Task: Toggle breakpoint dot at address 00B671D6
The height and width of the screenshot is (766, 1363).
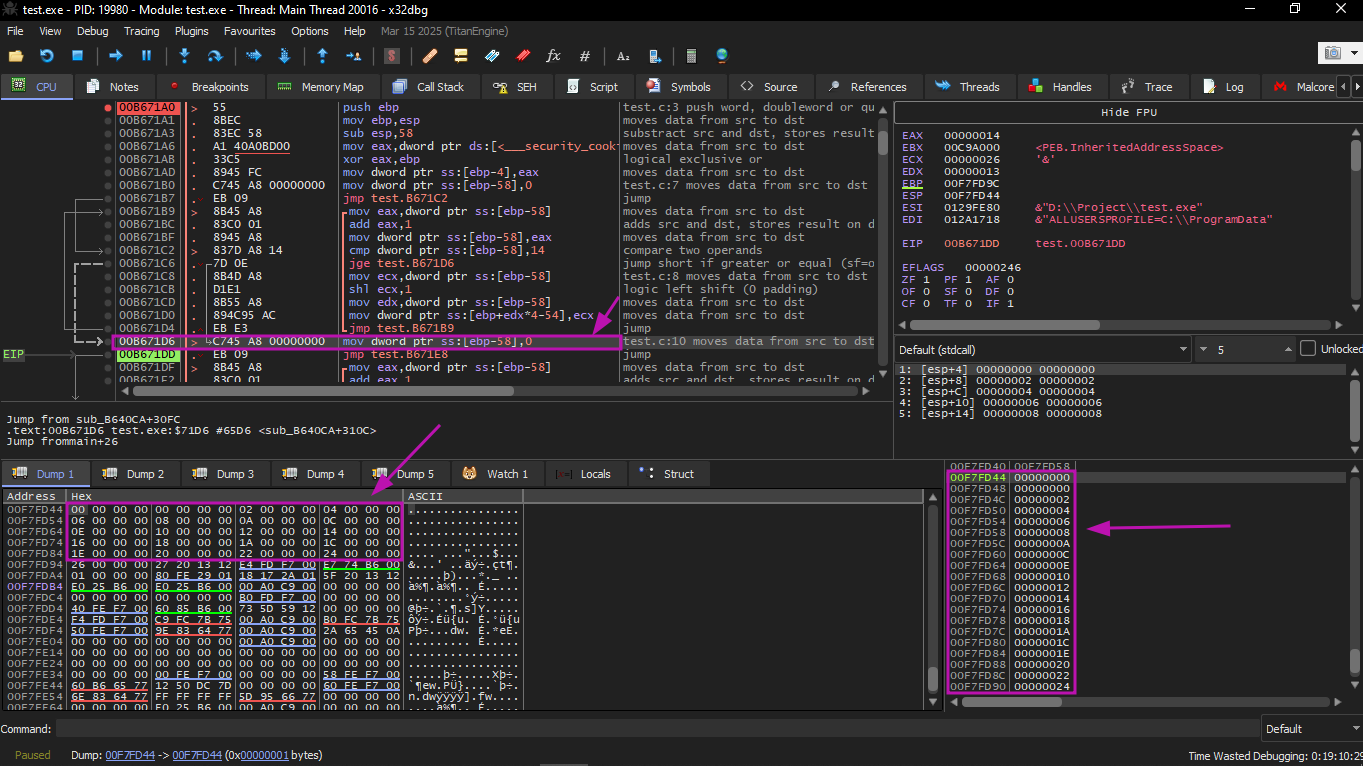Action: pos(107,341)
